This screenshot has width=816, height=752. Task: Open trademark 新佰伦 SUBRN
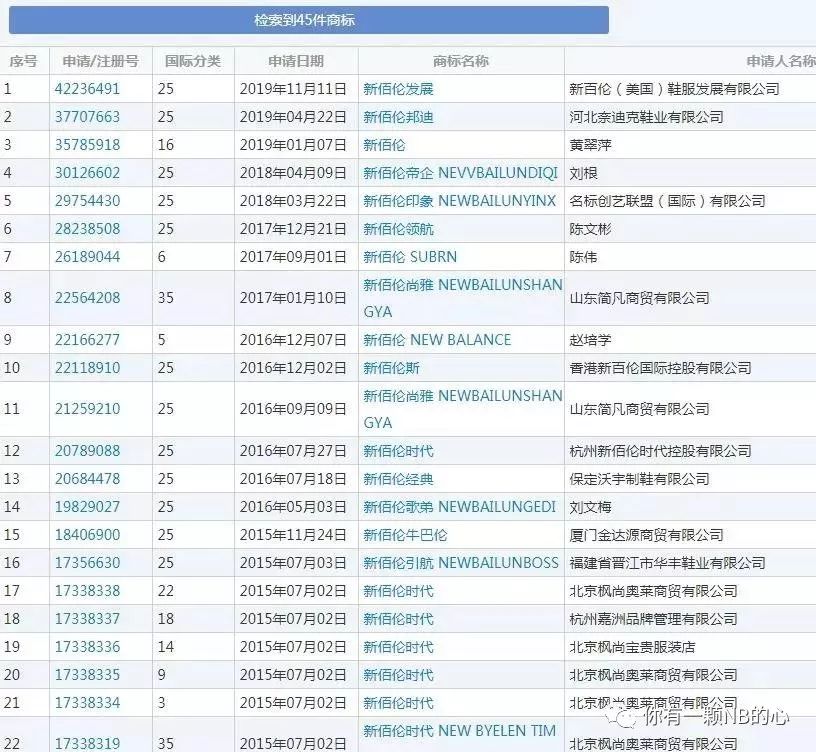point(410,257)
